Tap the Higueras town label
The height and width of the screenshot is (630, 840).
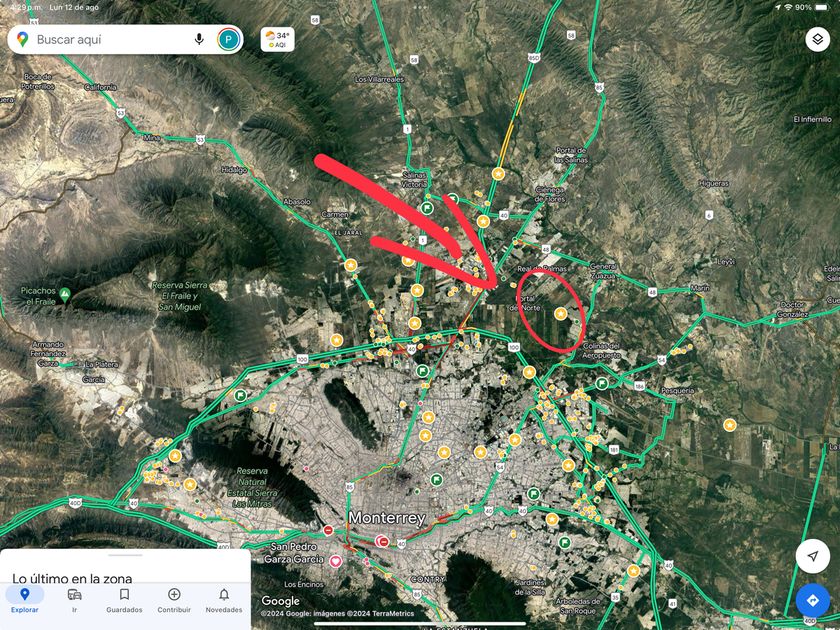(714, 183)
